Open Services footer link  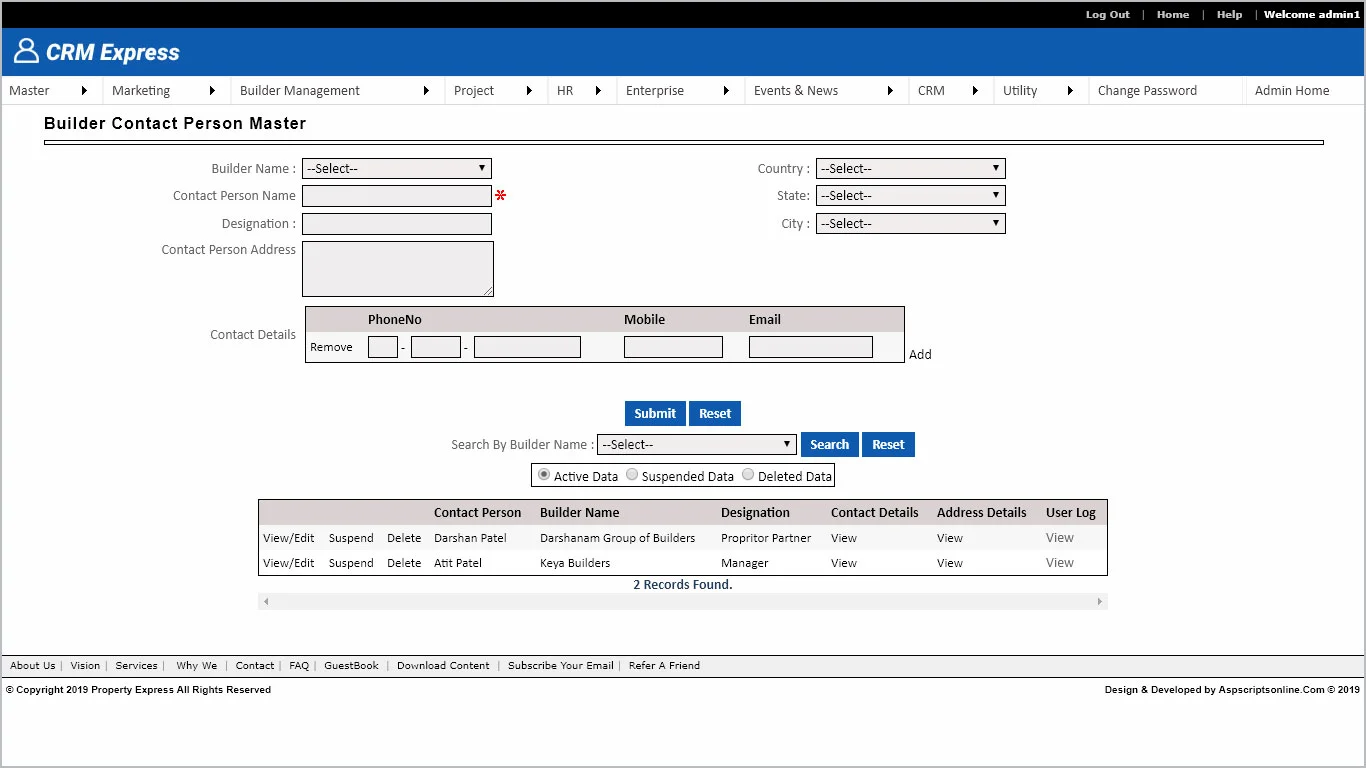coord(136,665)
